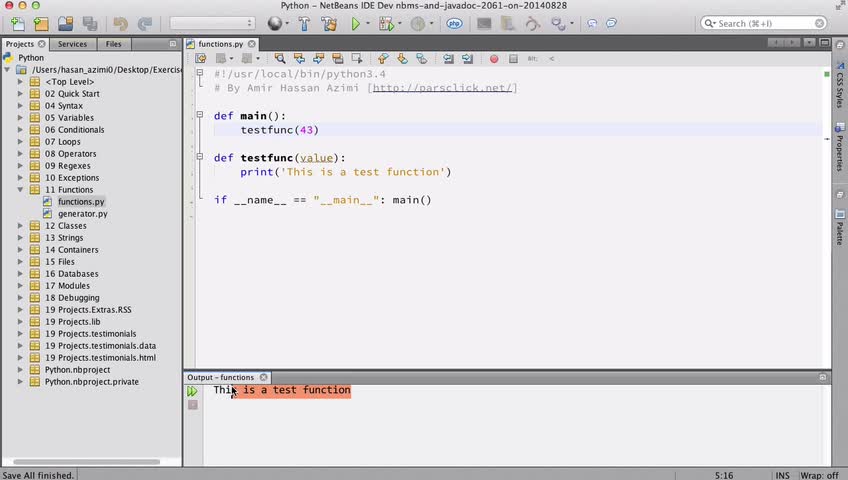Expand the 05 Variables folder
This screenshot has width=848, height=480.
[21, 117]
